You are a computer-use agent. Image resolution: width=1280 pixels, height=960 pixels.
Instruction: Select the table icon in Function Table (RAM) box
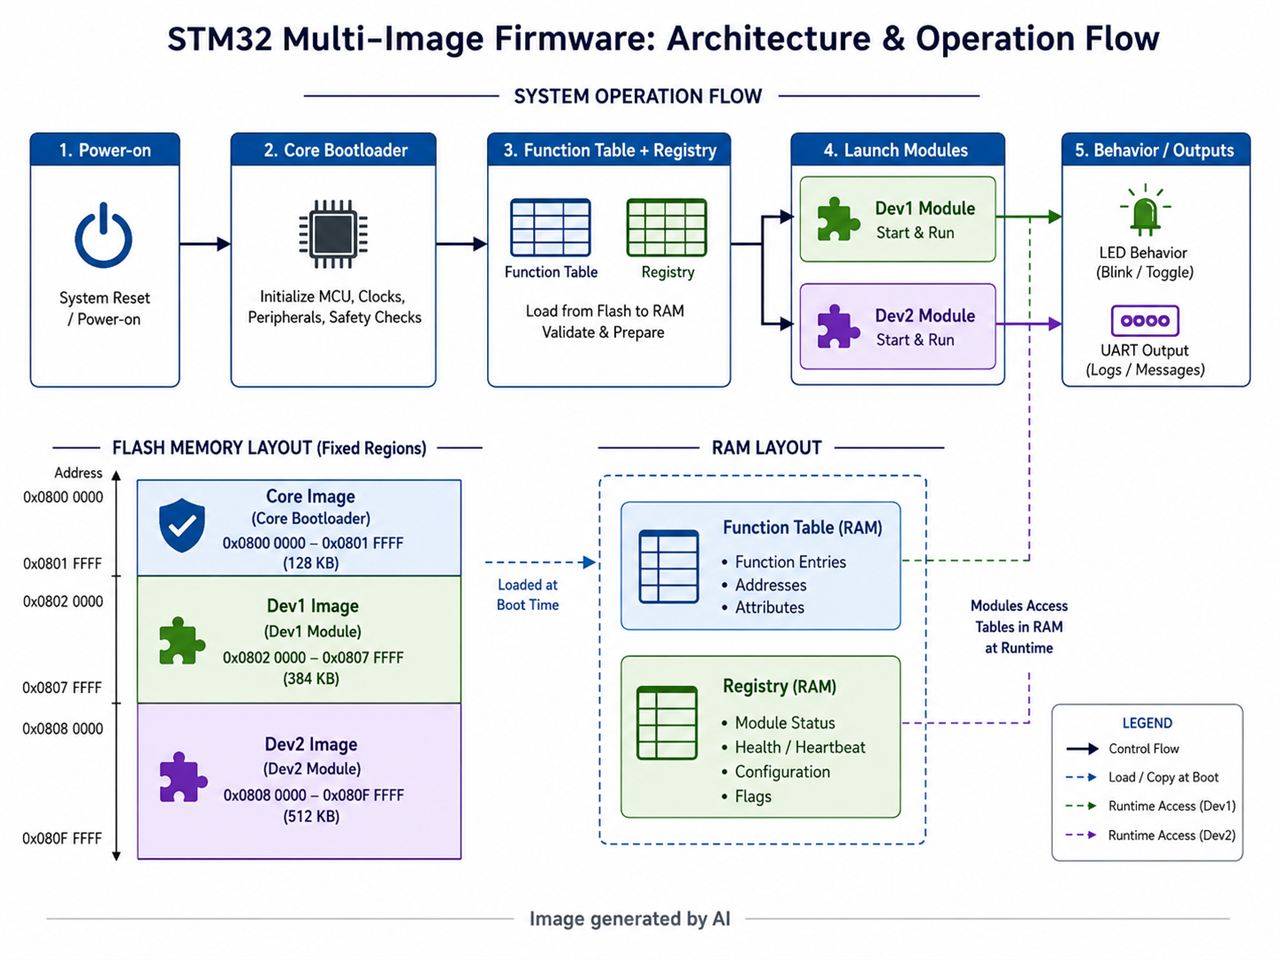(x=669, y=566)
